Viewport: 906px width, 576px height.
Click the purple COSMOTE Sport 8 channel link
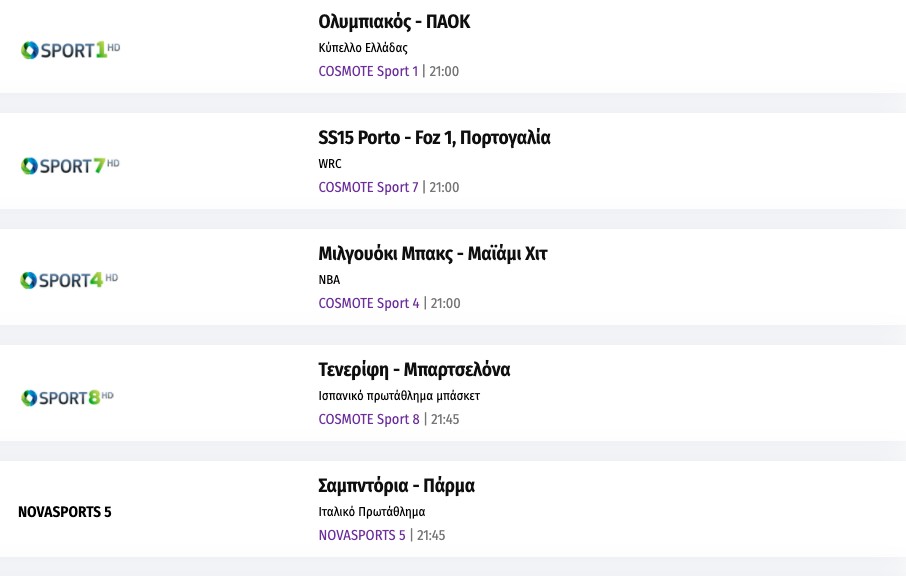pos(369,419)
